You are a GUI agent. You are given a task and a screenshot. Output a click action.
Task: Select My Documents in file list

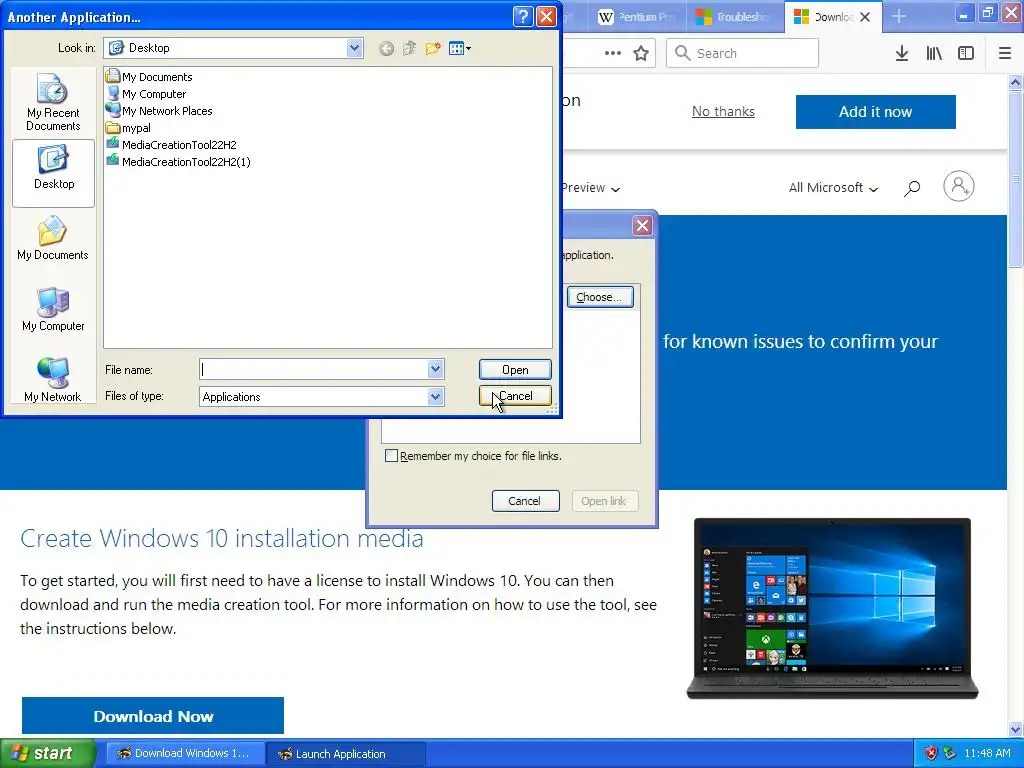(150, 77)
